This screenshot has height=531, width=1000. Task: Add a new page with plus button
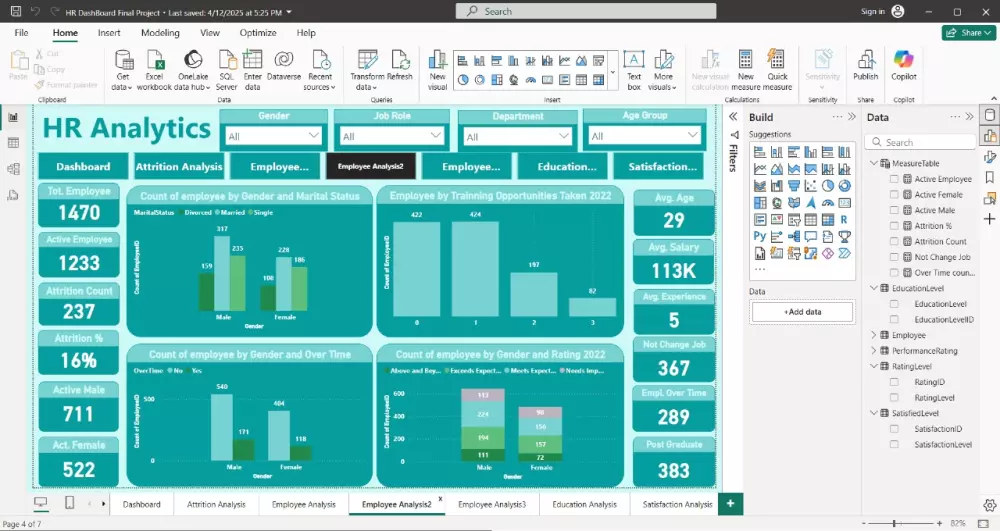coord(730,504)
